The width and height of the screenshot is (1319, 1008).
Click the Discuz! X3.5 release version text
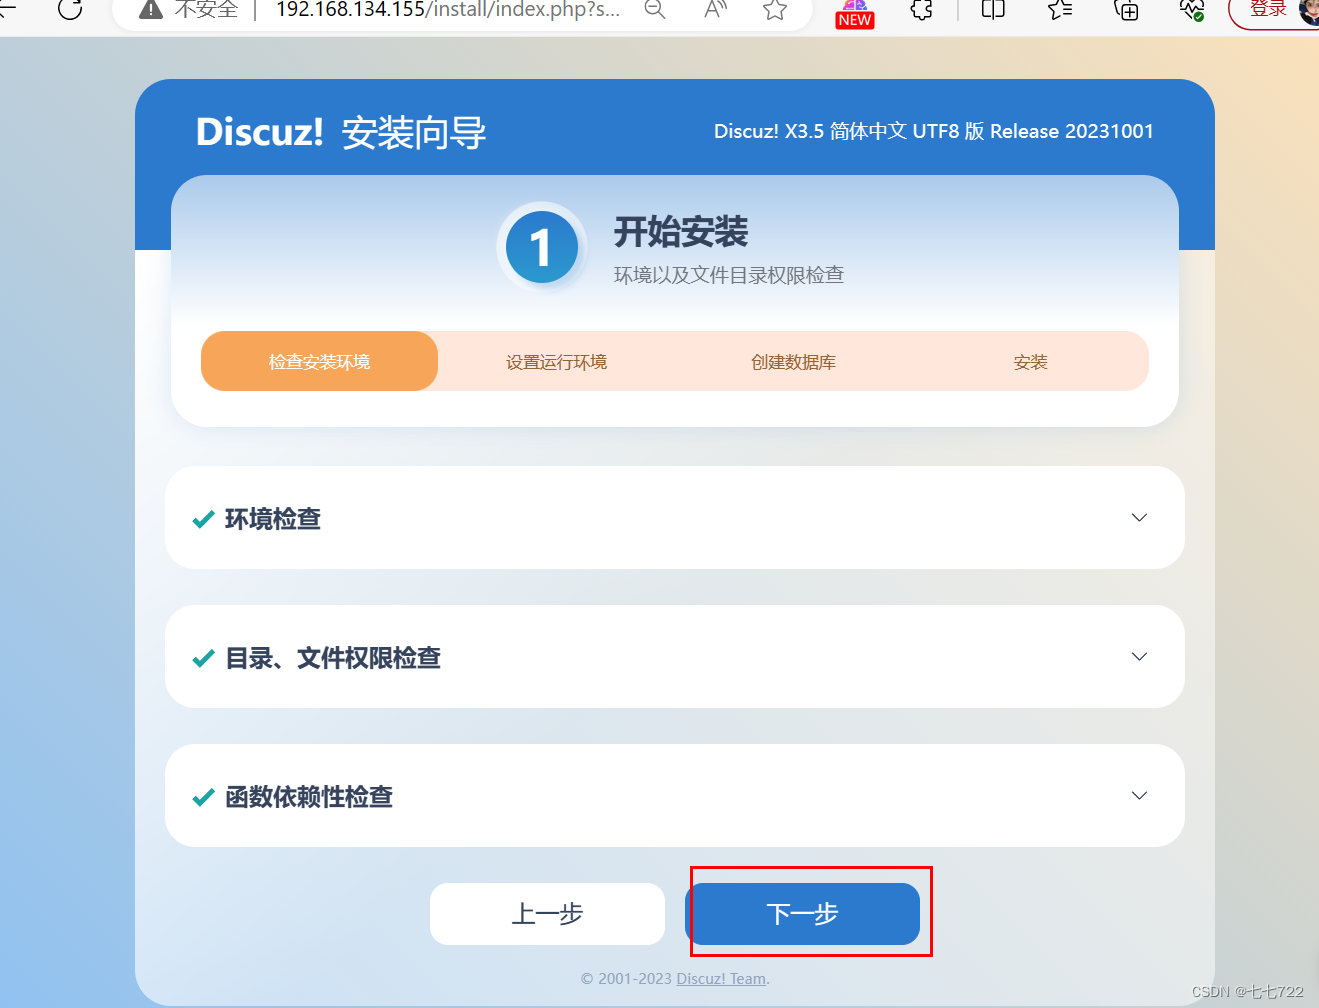pyautogui.click(x=934, y=131)
